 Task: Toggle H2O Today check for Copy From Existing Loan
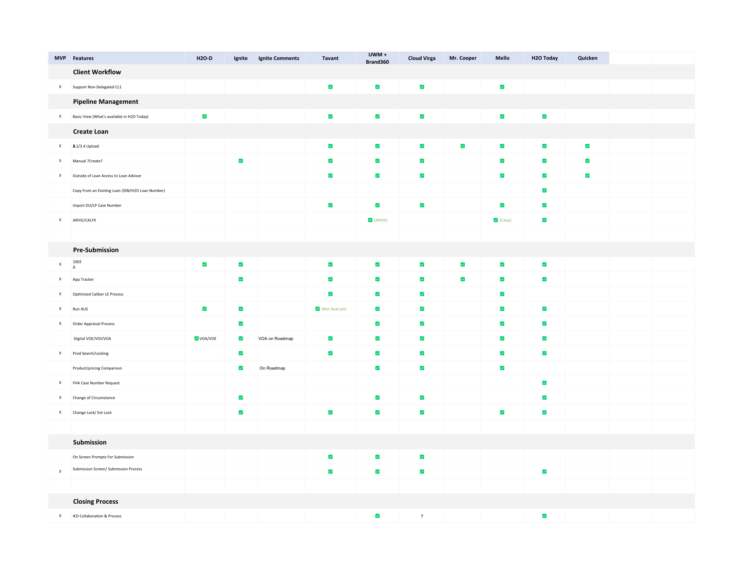tap(544, 190)
